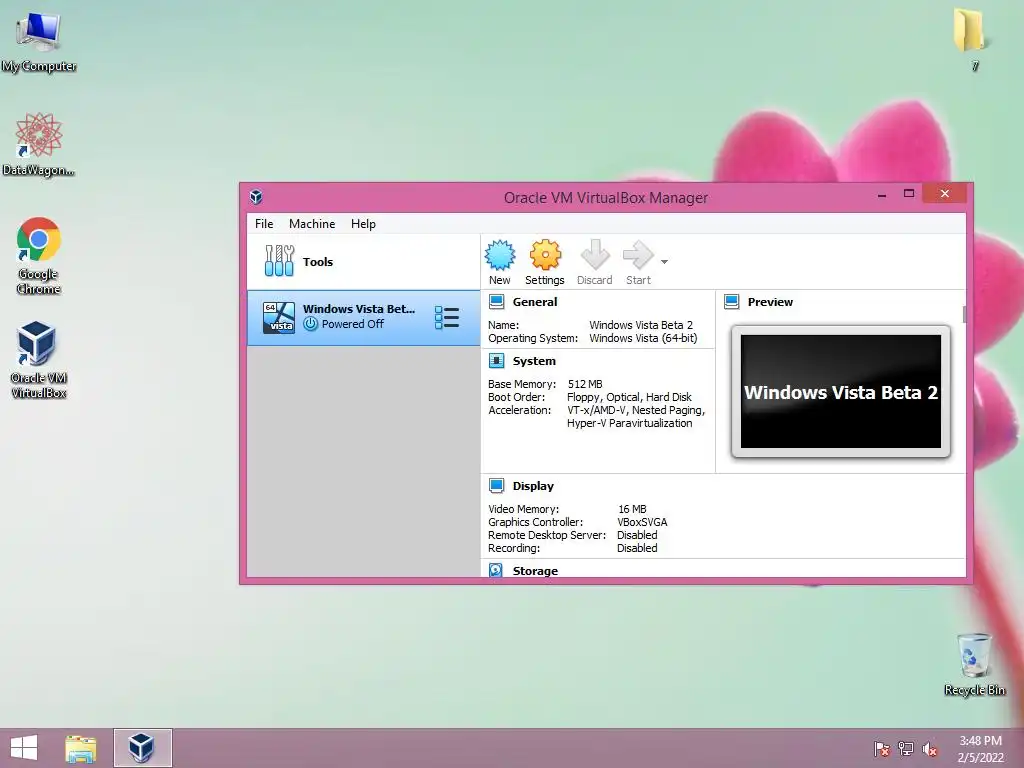The width and height of the screenshot is (1024, 768).
Task: Open the Start dropdown arrow
Action: click(x=664, y=262)
